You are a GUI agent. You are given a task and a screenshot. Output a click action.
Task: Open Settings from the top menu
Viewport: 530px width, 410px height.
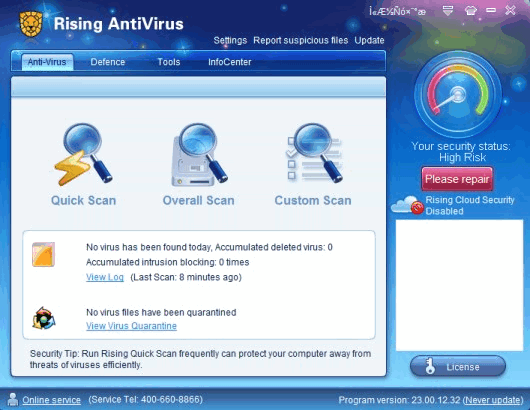[x=230, y=40]
